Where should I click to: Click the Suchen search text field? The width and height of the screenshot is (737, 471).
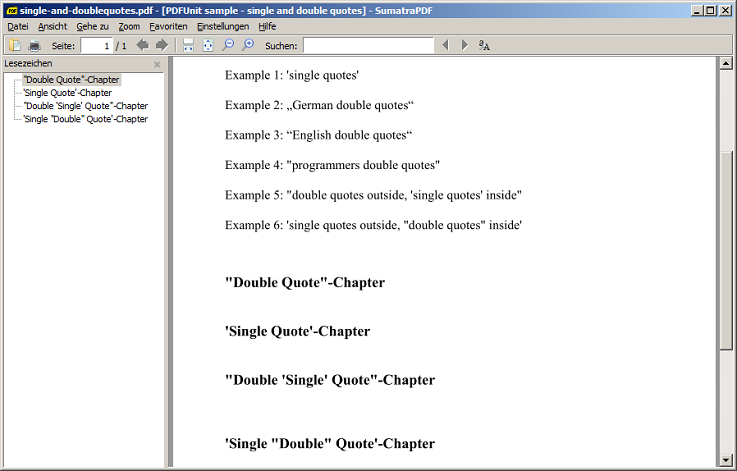tap(368, 46)
